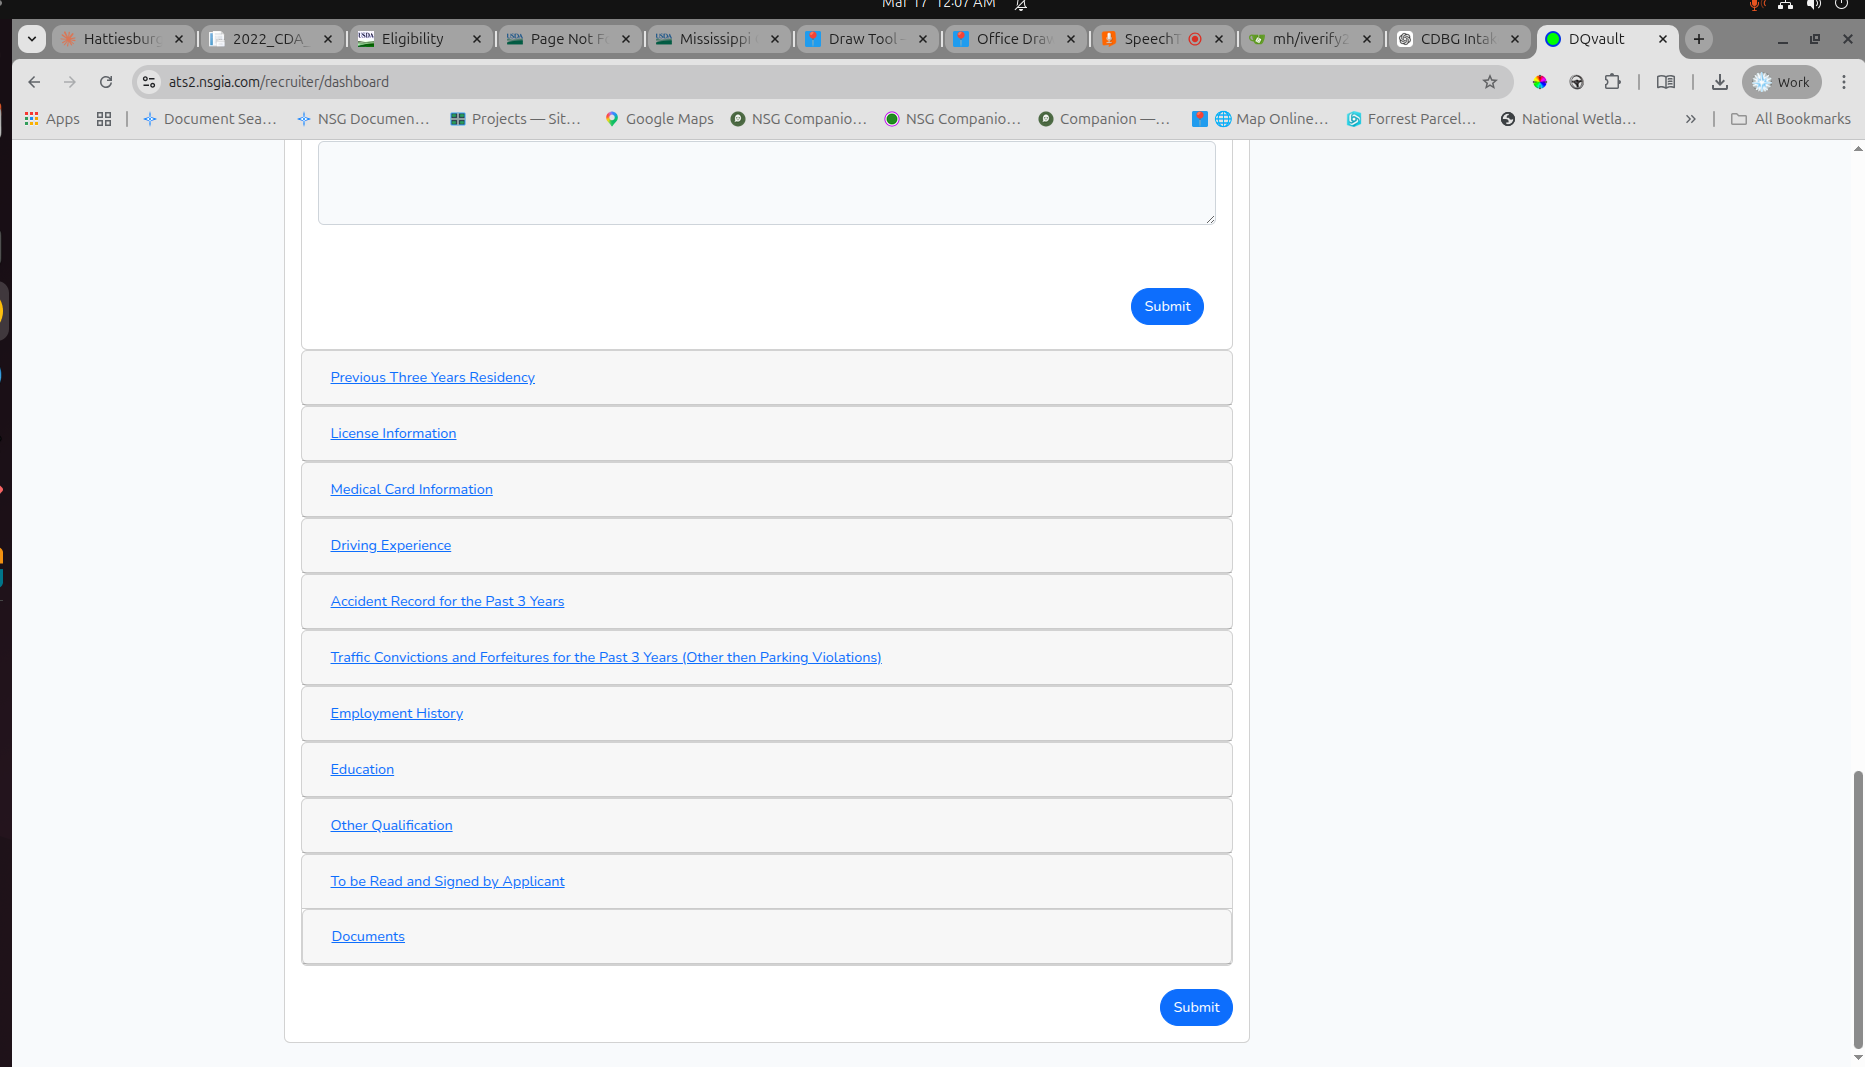Open the Apps shortcut in the bookmarks bar
The width and height of the screenshot is (1865, 1067).
click(52, 119)
